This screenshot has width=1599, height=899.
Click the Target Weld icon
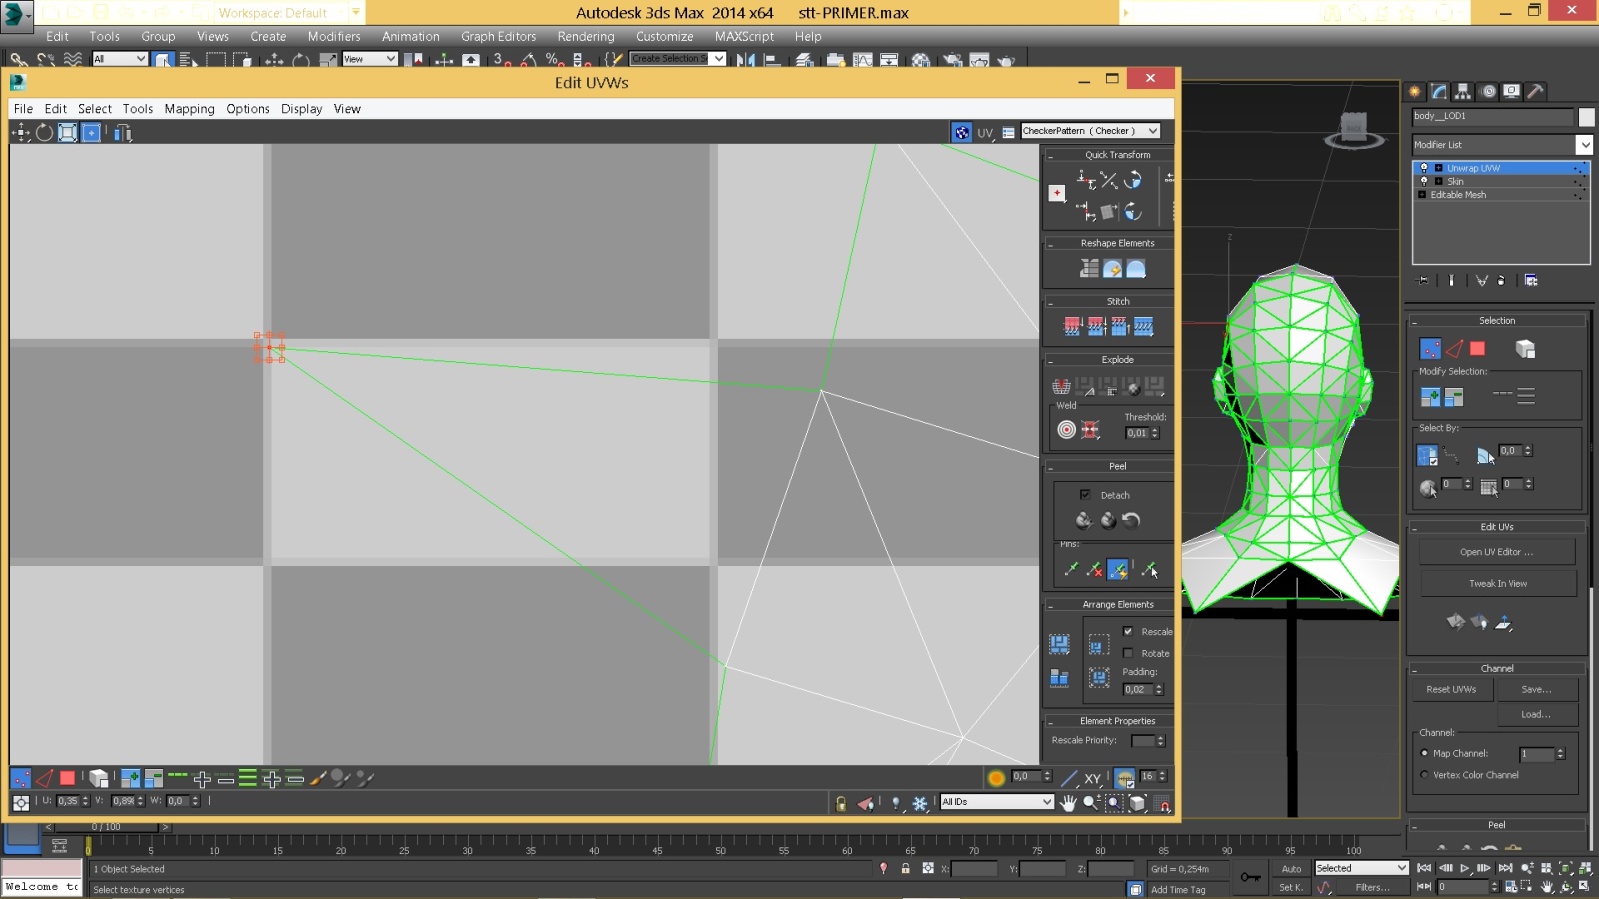(1067, 430)
